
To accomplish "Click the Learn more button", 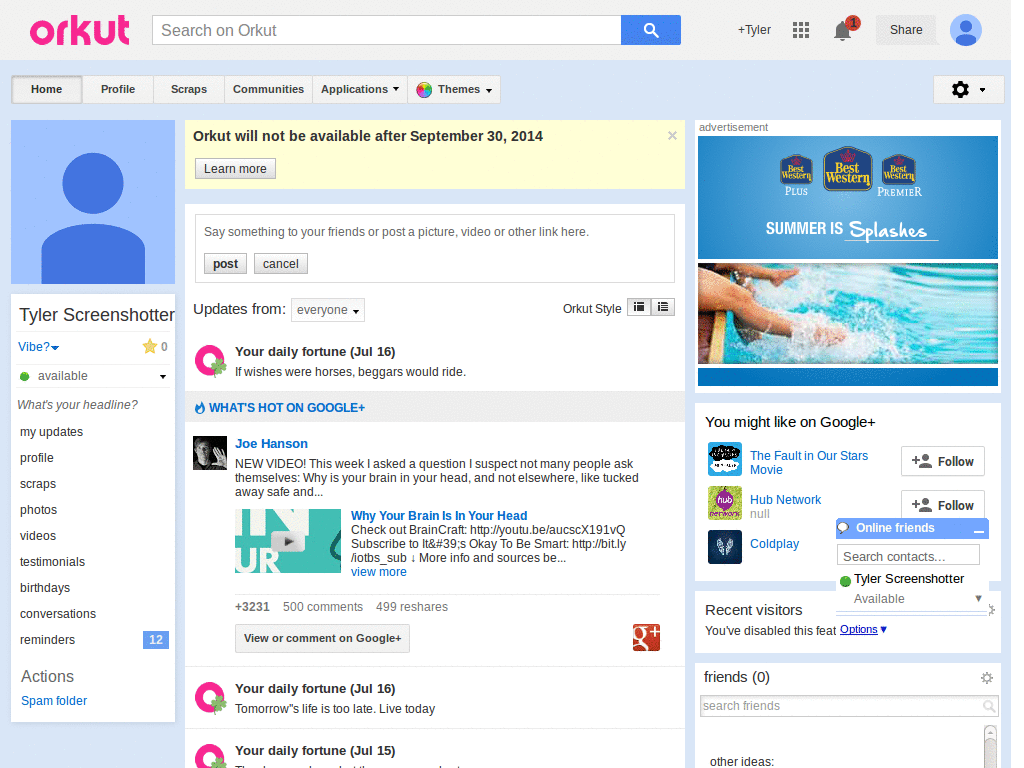I will (x=235, y=168).
